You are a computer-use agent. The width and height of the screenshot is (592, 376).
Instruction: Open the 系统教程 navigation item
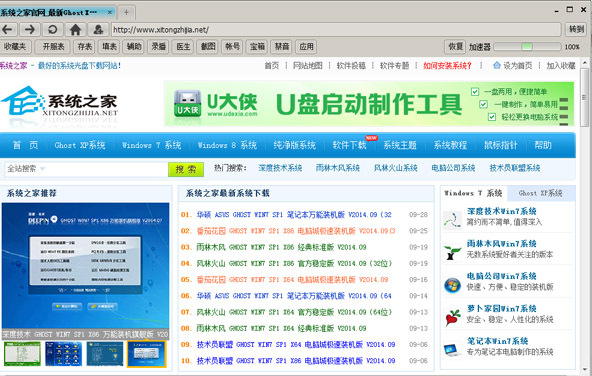pyautogui.click(x=450, y=145)
